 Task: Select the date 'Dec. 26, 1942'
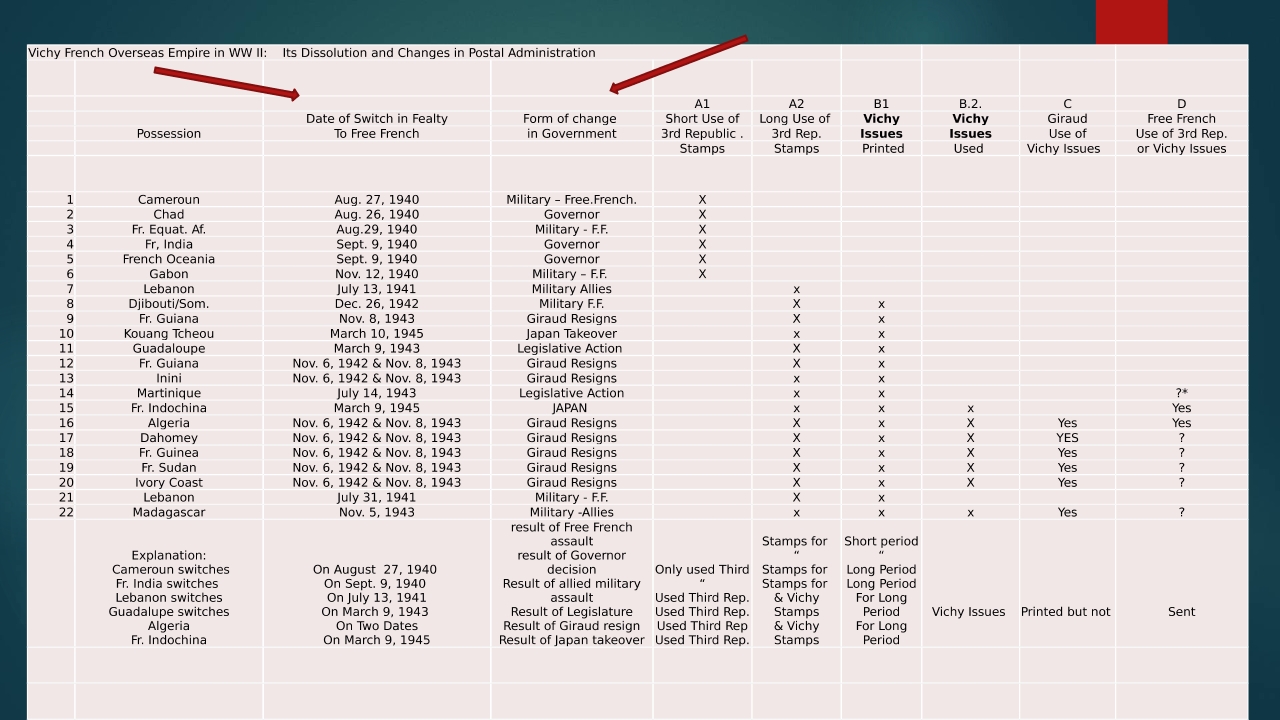[377, 304]
